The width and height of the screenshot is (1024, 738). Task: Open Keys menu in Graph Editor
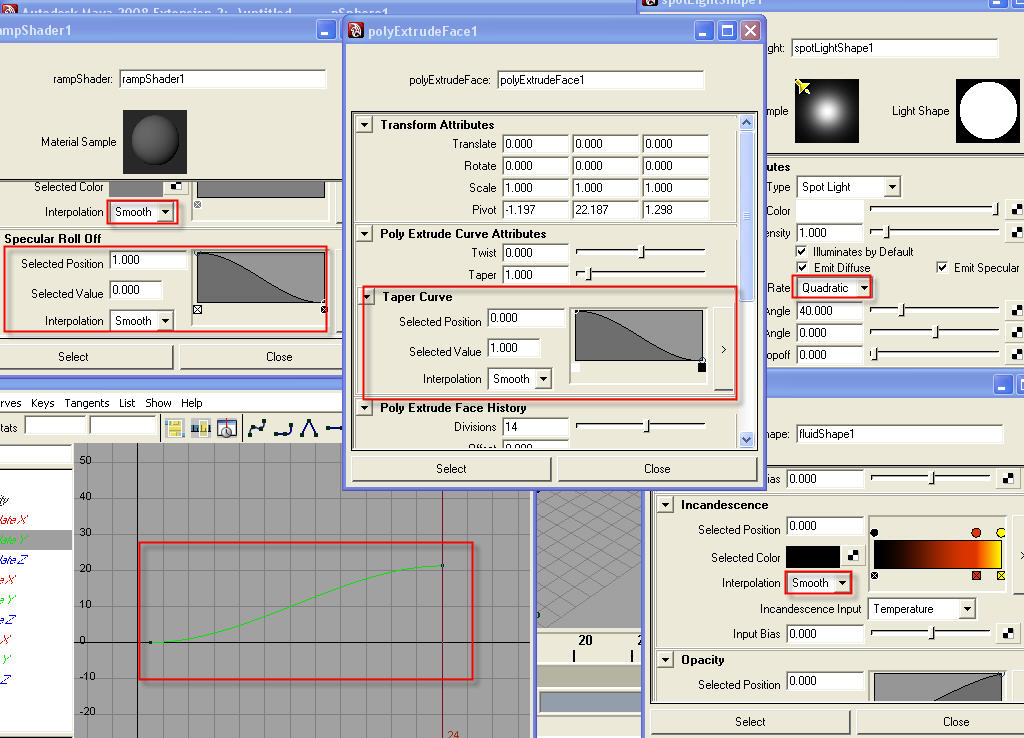coord(42,403)
